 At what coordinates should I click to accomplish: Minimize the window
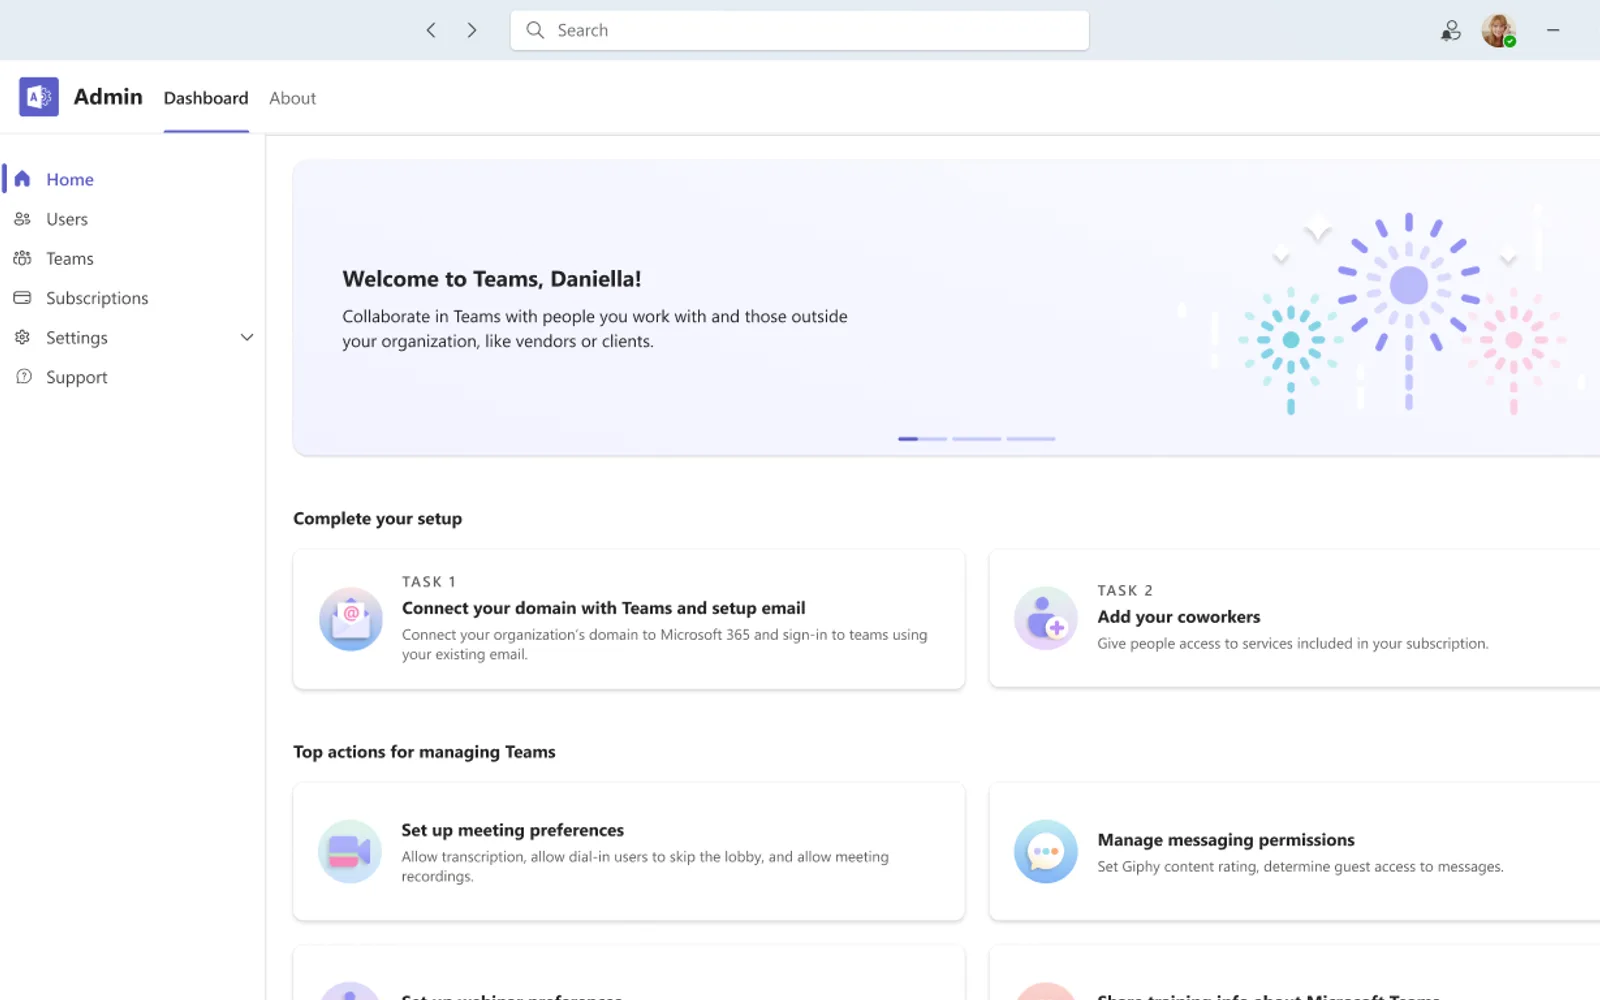click(1553, 30)
